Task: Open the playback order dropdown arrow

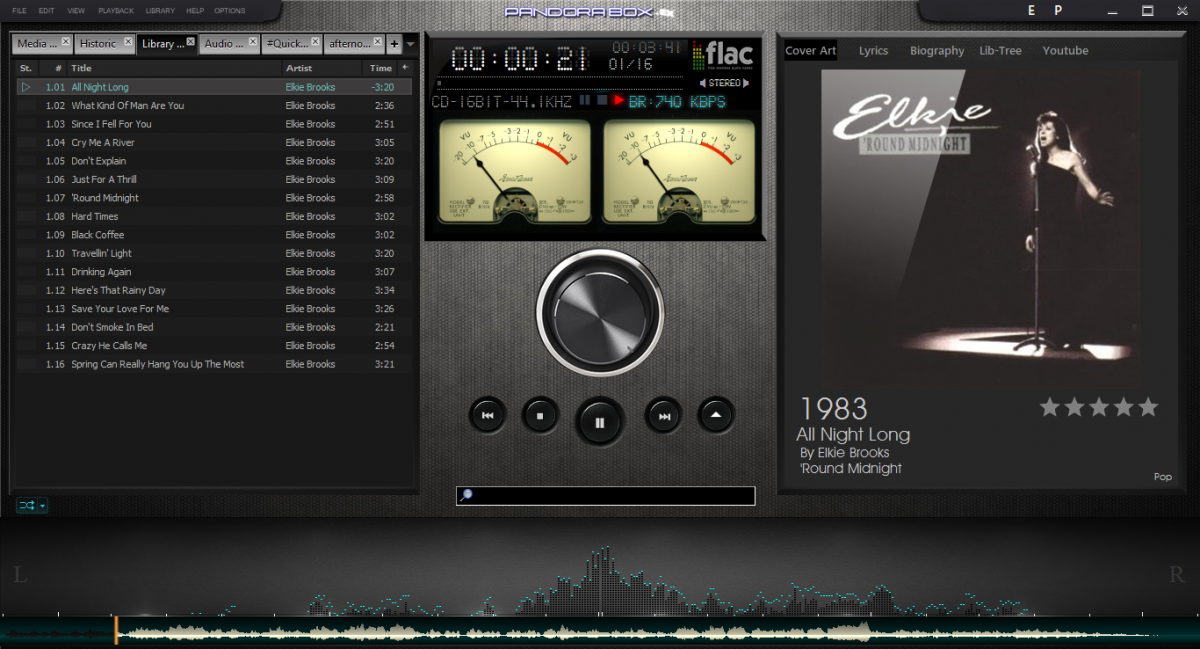Action: pos(42,506)
